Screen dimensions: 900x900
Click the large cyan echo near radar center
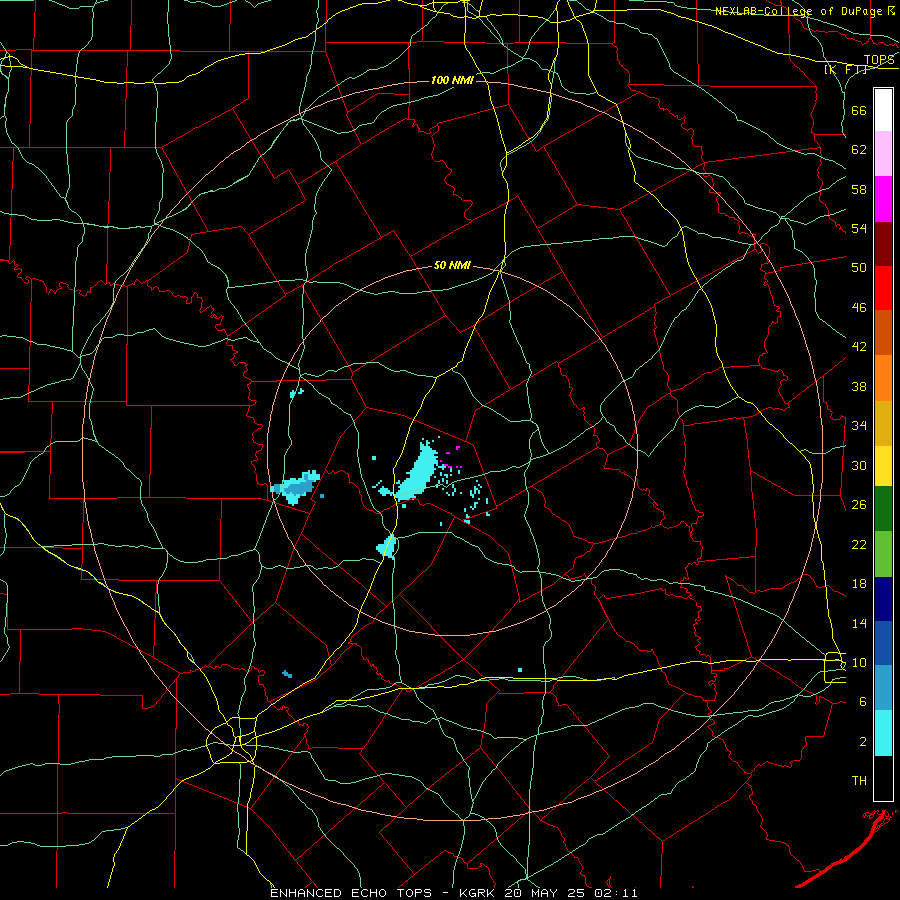click(x=418, y=475)
